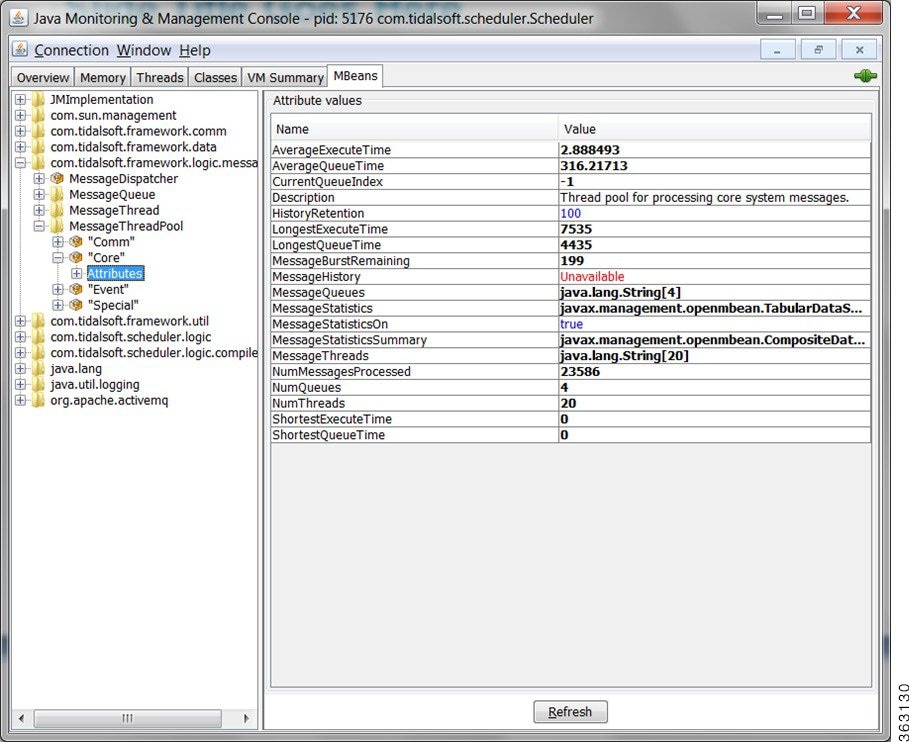
Task: Click the Refresh button
Action: pos(570,712)
